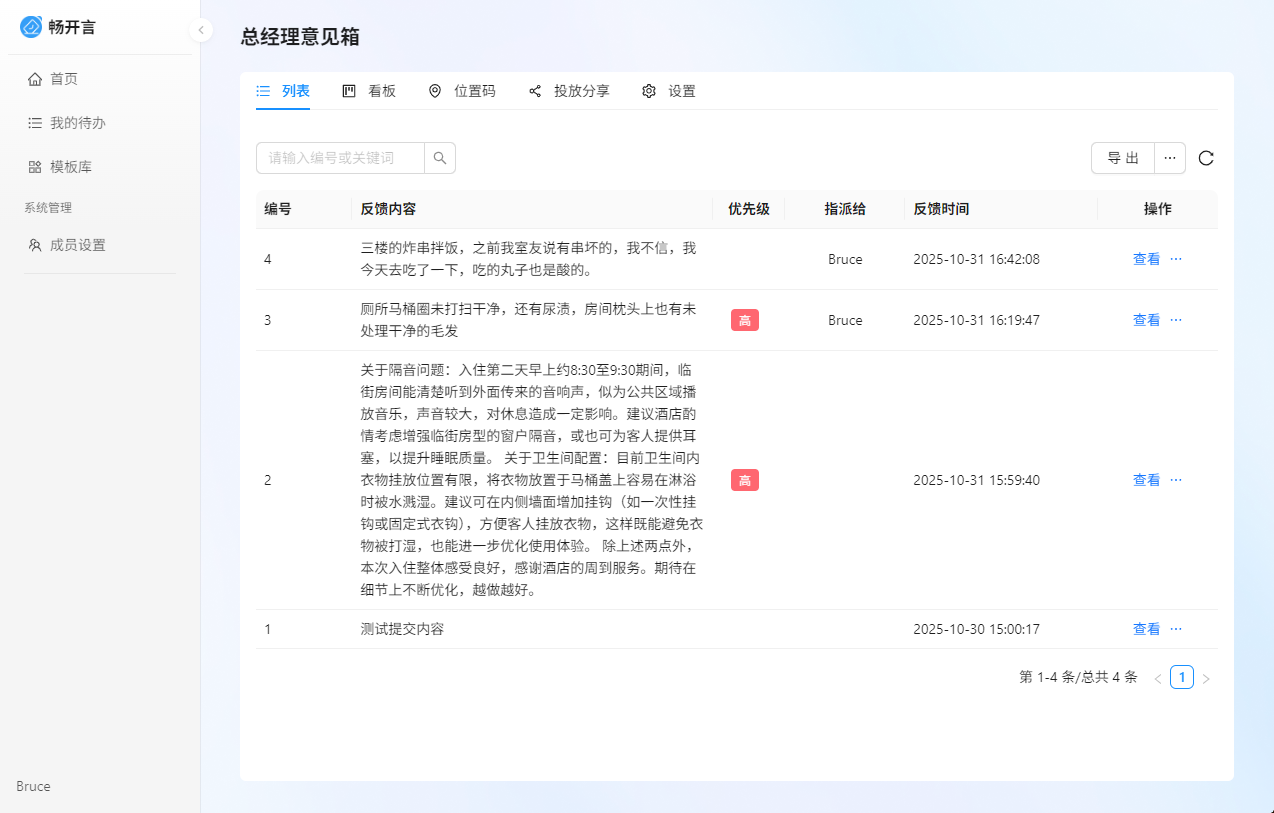Open more options next to 导出

point(1170,158)
